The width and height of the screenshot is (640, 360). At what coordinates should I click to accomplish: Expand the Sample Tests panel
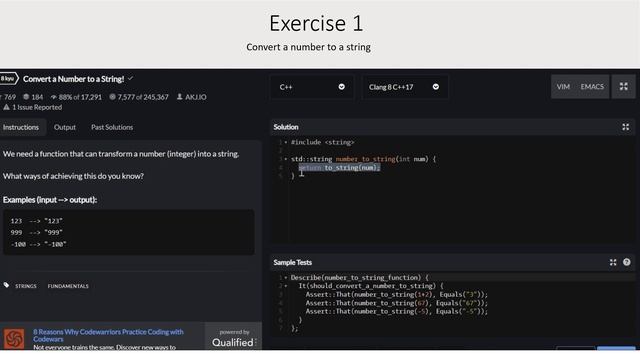[x=613, y=262]
